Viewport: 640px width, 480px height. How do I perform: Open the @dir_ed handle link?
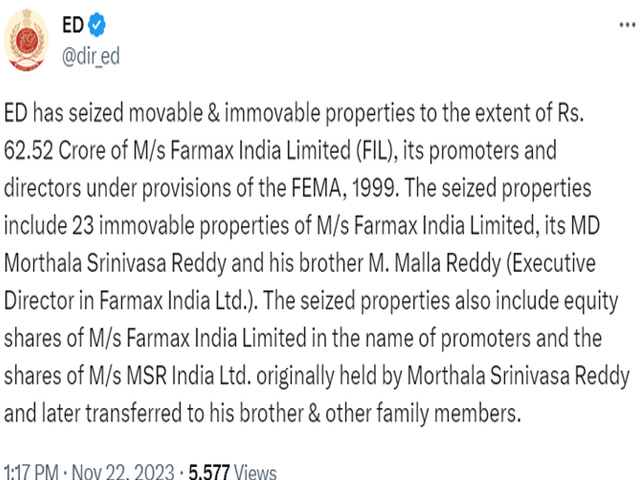(91, 56)
